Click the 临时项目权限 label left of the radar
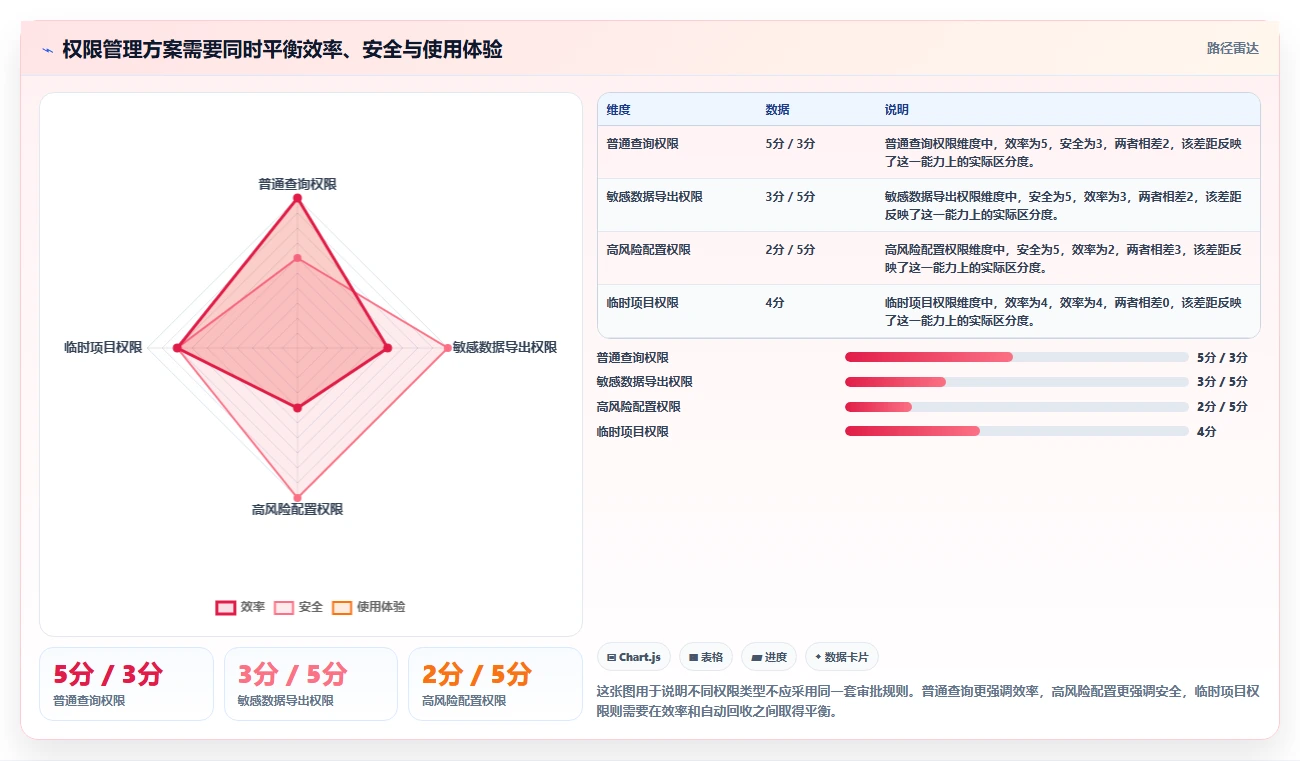Viewport: 1300px width, 761px height. point(103,347)
